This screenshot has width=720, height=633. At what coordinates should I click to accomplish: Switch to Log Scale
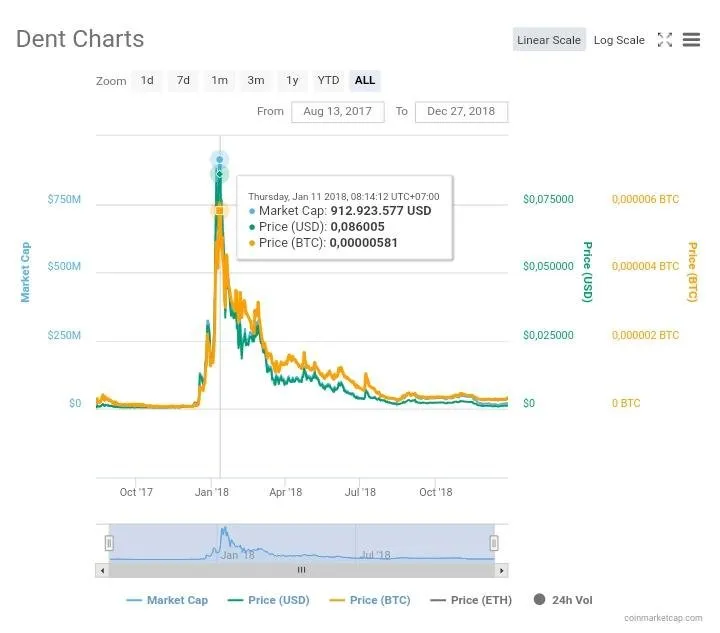click(x=619, y=40)
